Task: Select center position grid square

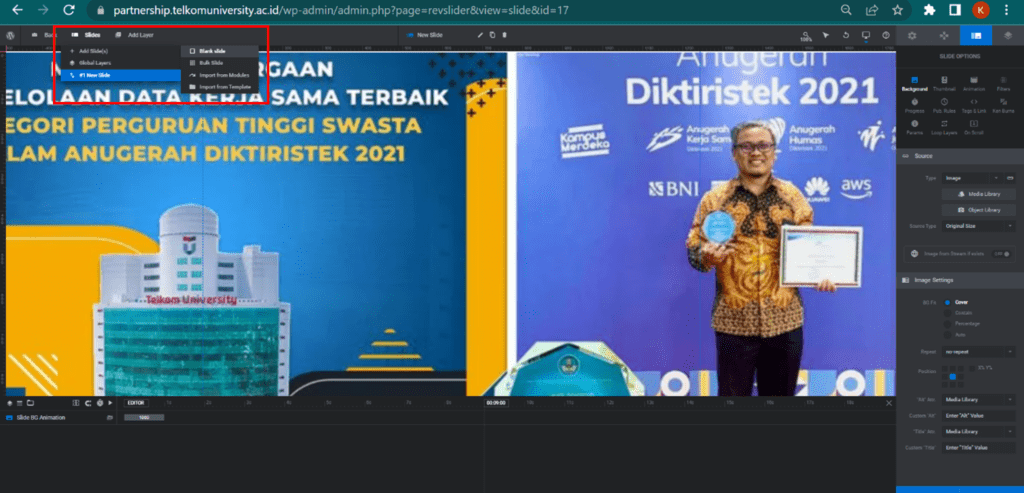Action: 953,377
